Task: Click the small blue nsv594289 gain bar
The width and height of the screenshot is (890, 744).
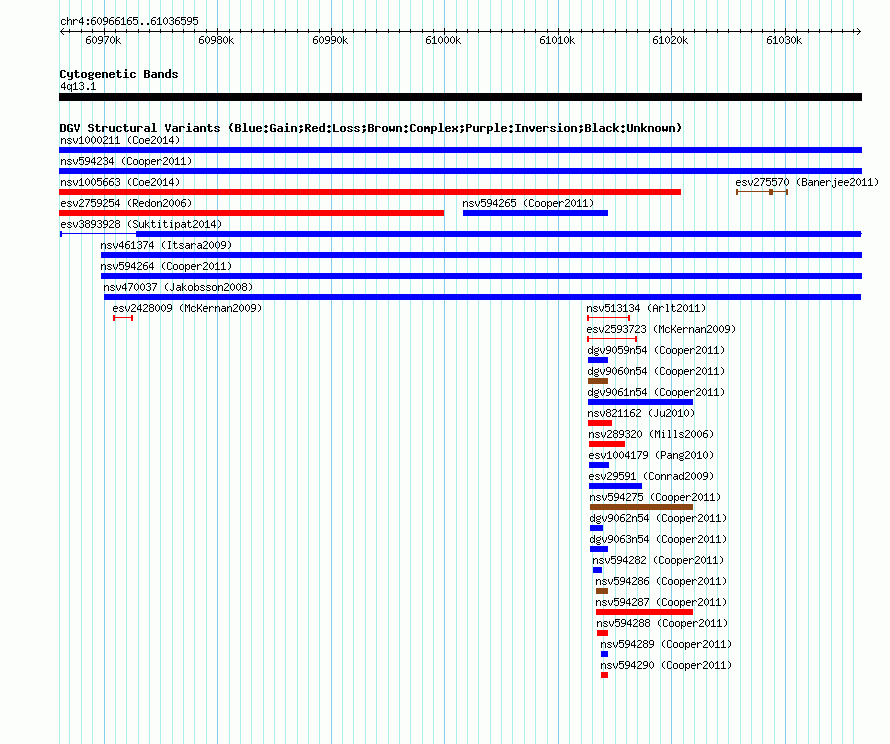Action: point(604,654)
